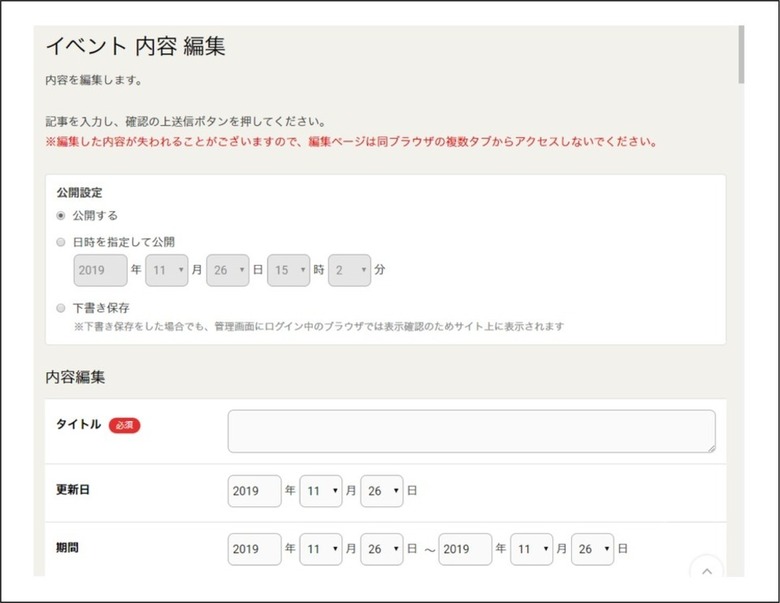Viewport: 780px width, 603px height.
Task: Select the 公開する radio button
Action: click(61, 215)
